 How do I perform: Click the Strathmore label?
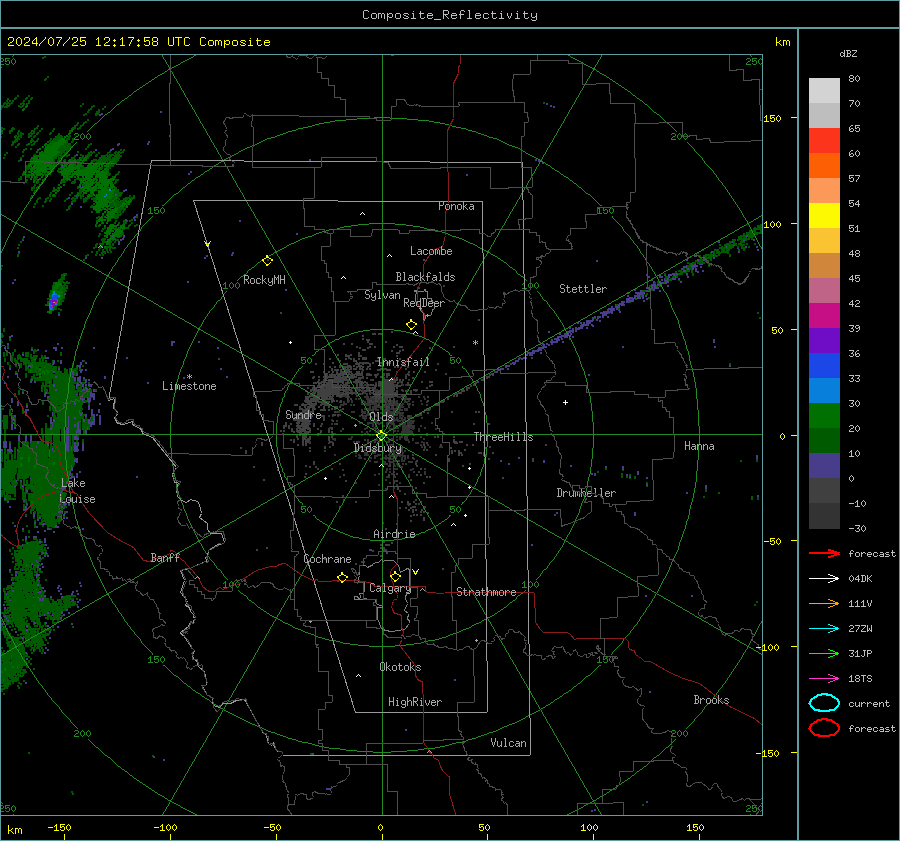[486, 592]
